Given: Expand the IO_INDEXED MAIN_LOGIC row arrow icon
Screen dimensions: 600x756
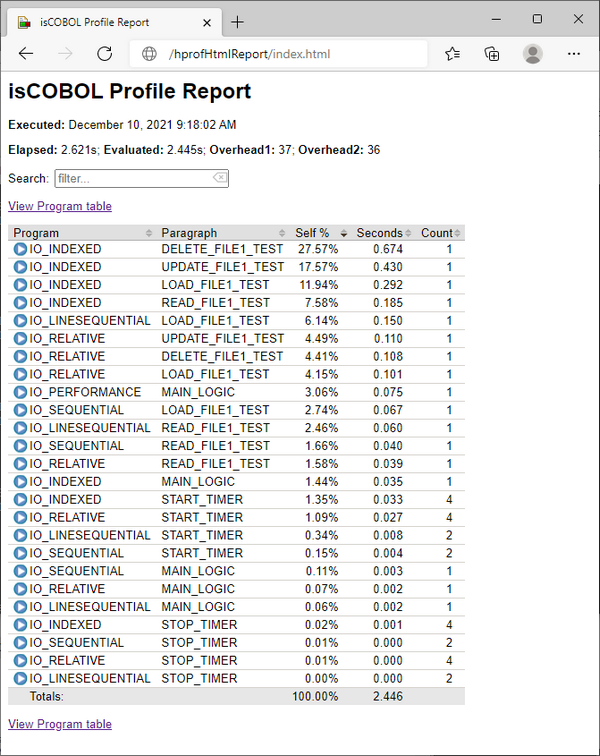Looking at the screenshot, I should pyautogui.click(x=20, y=481).
